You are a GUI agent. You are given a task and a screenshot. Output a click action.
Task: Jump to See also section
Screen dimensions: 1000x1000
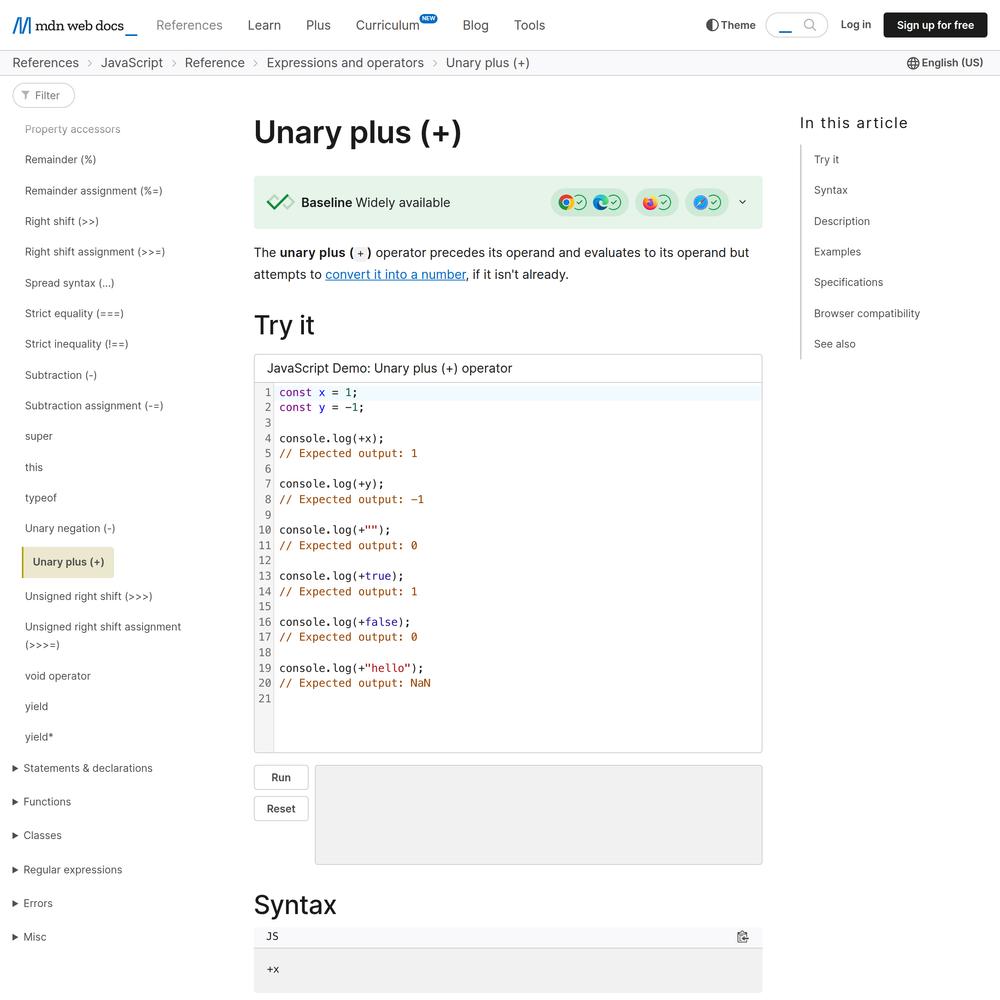834,344
